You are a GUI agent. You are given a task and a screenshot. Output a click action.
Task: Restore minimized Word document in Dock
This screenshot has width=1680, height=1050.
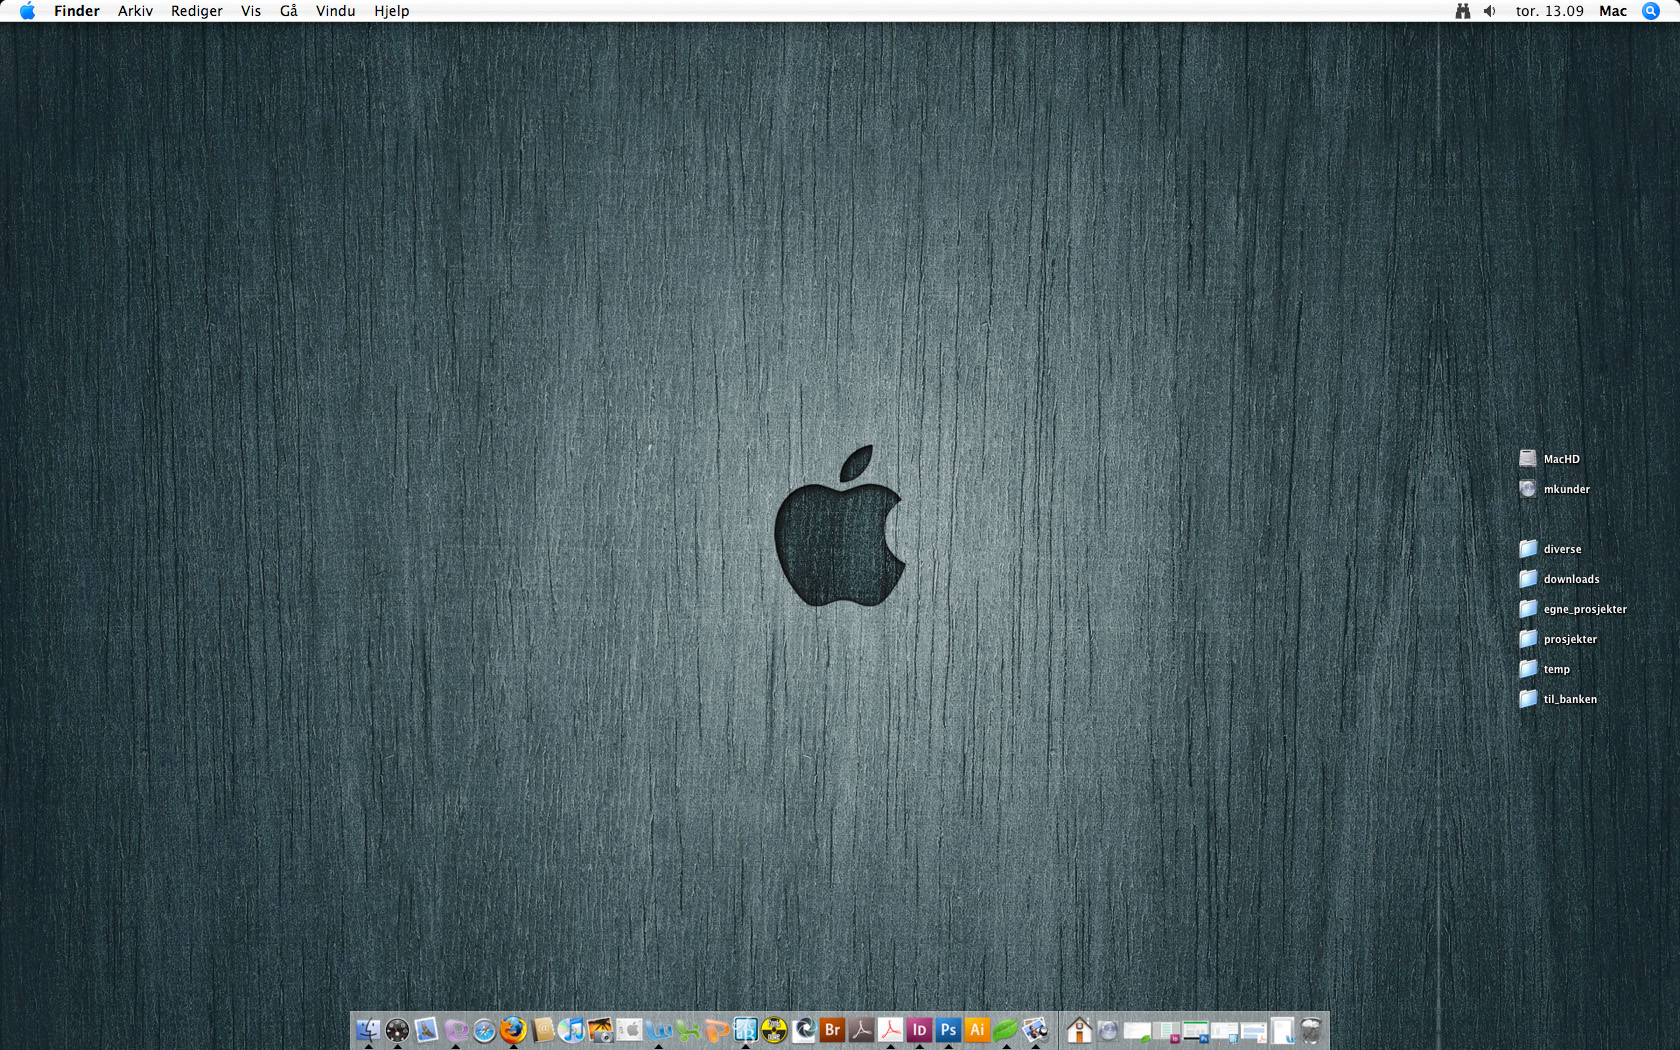1282,1030
